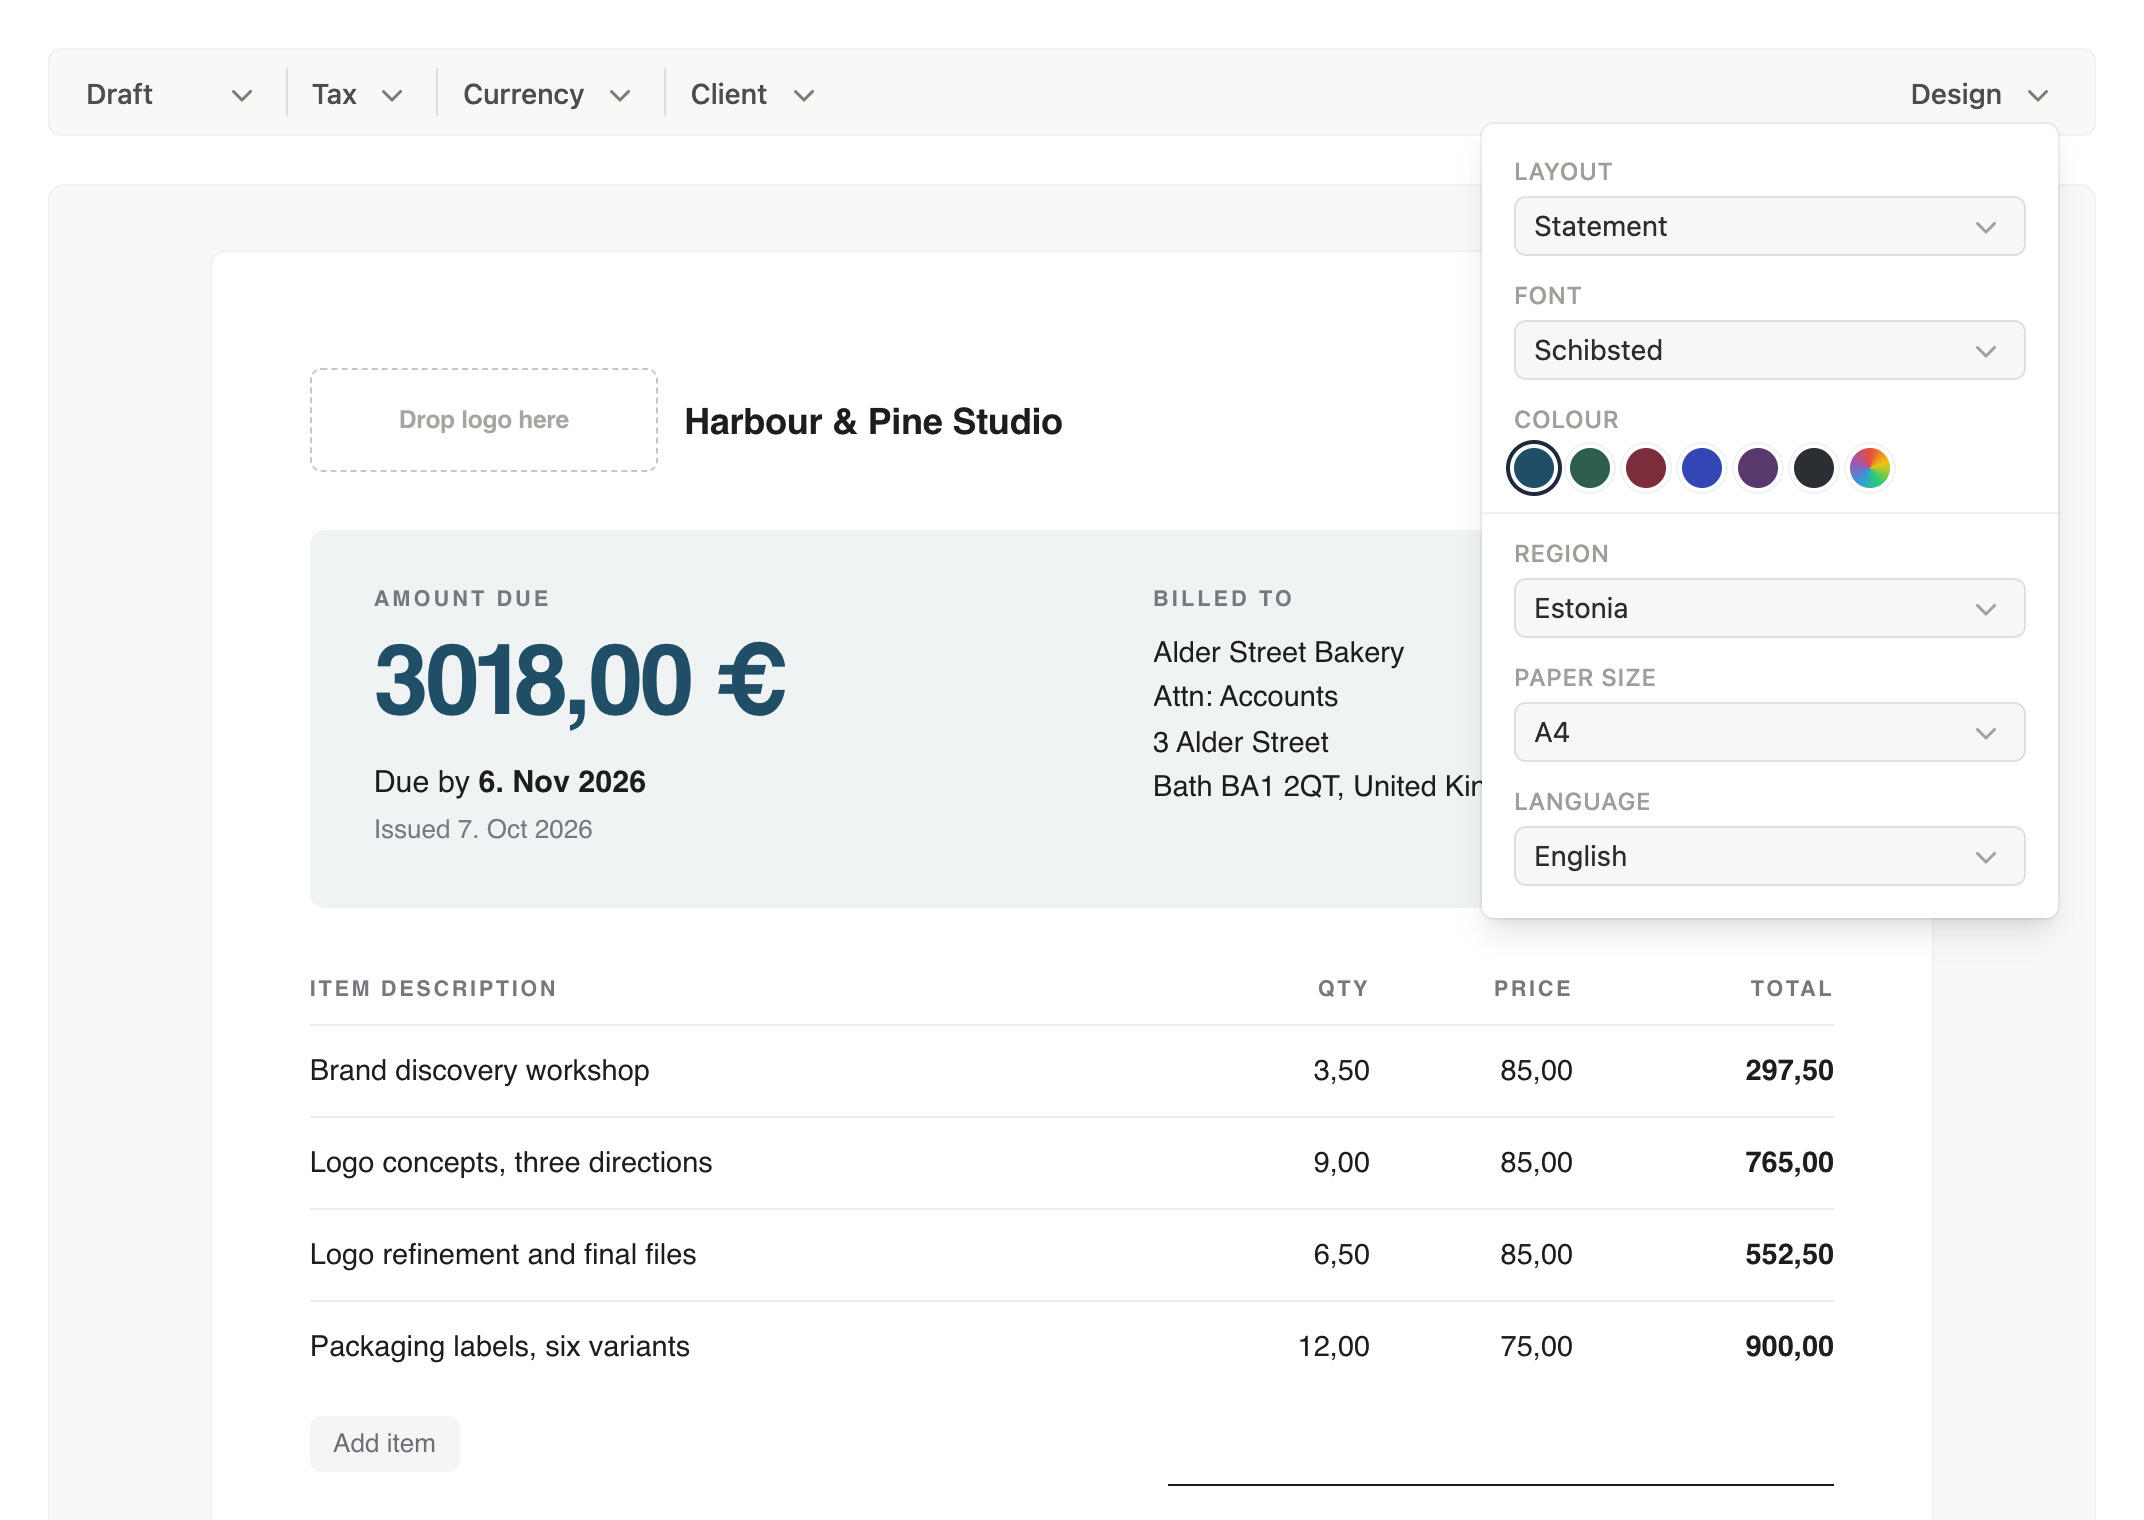2144x1520 pixels.
Task: Open the Tax menu
Action: pyautogui.click(x=356, y=94)
